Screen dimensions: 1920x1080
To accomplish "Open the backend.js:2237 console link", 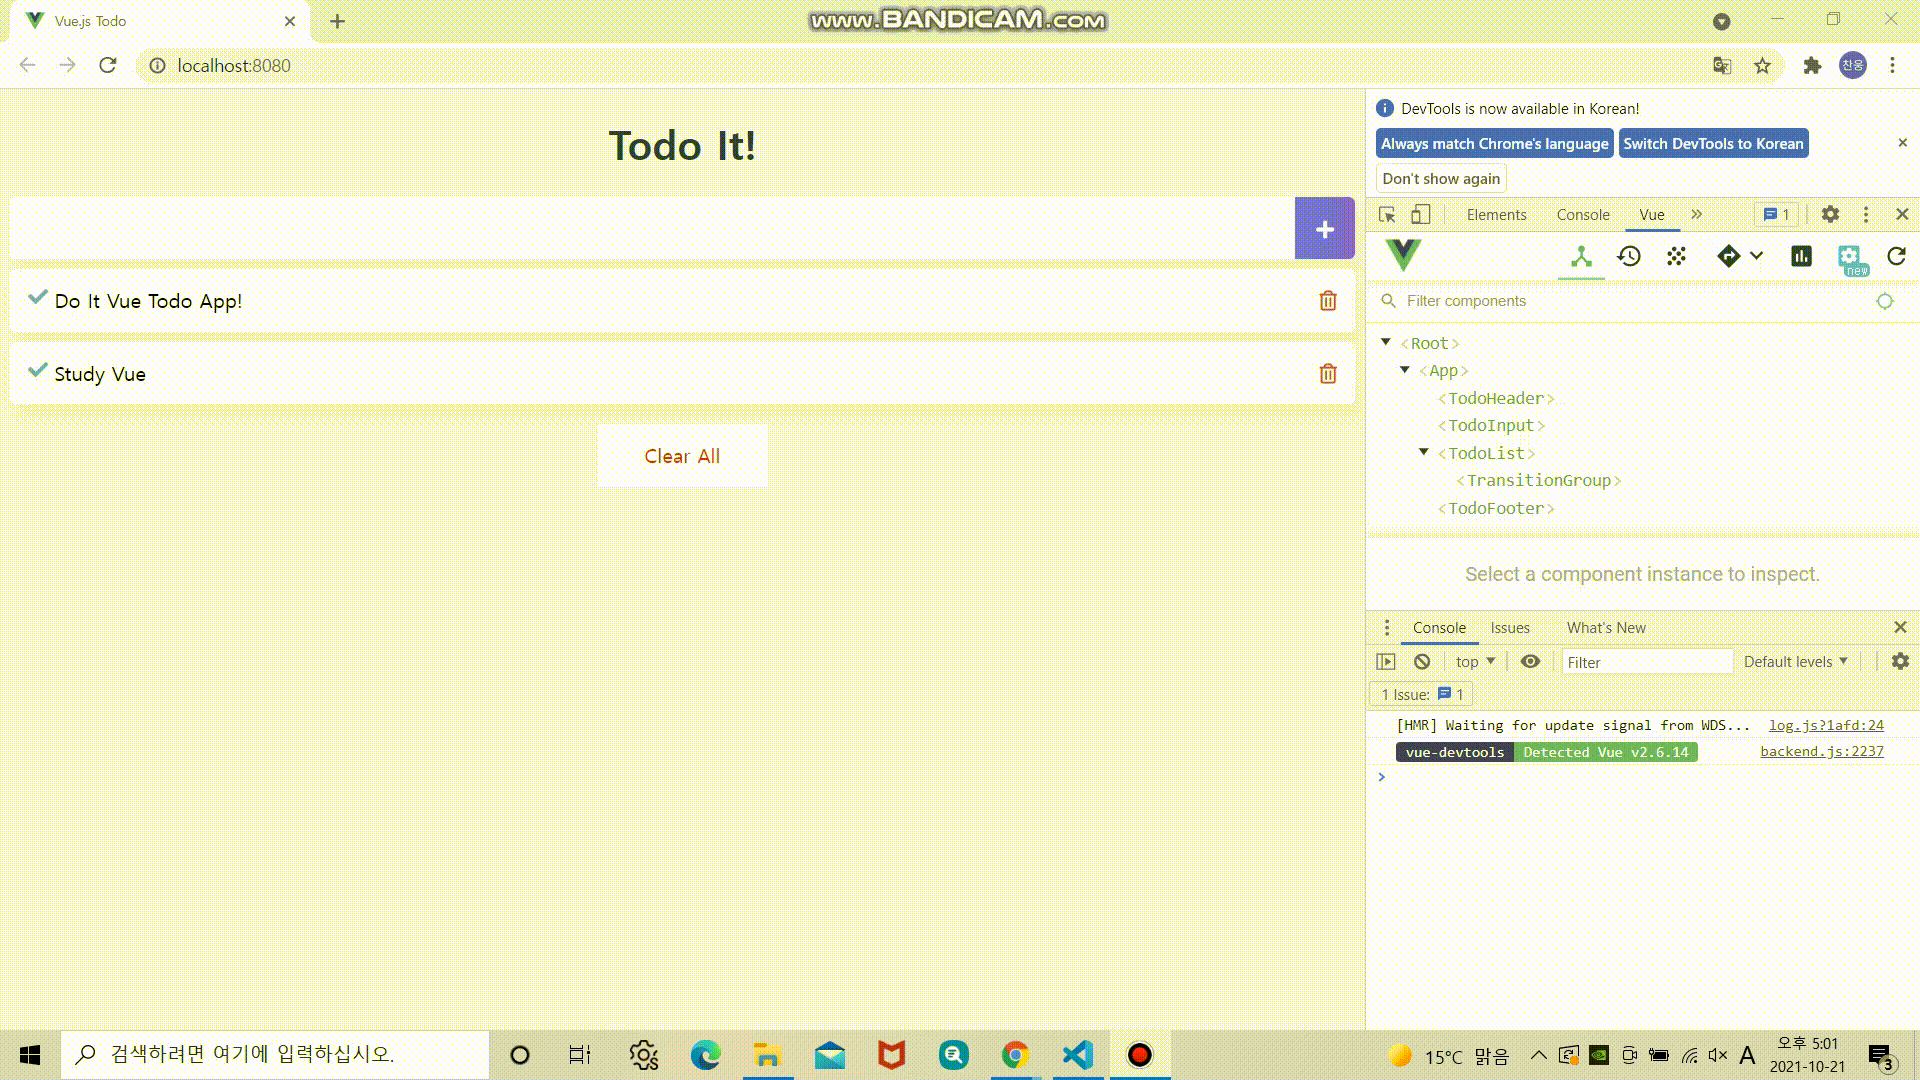I will coord(1820,751).
